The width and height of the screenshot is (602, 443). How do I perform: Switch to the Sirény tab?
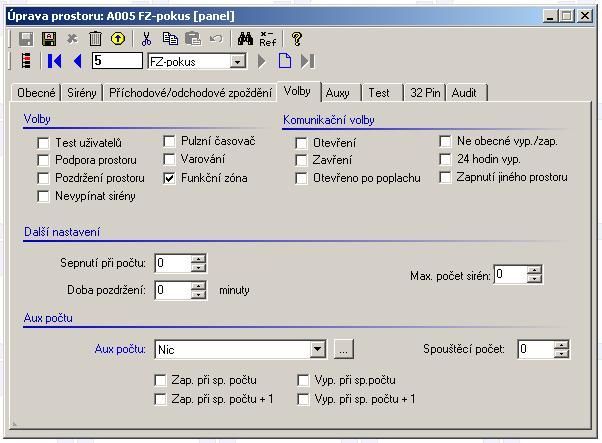(x=82, y=92)
